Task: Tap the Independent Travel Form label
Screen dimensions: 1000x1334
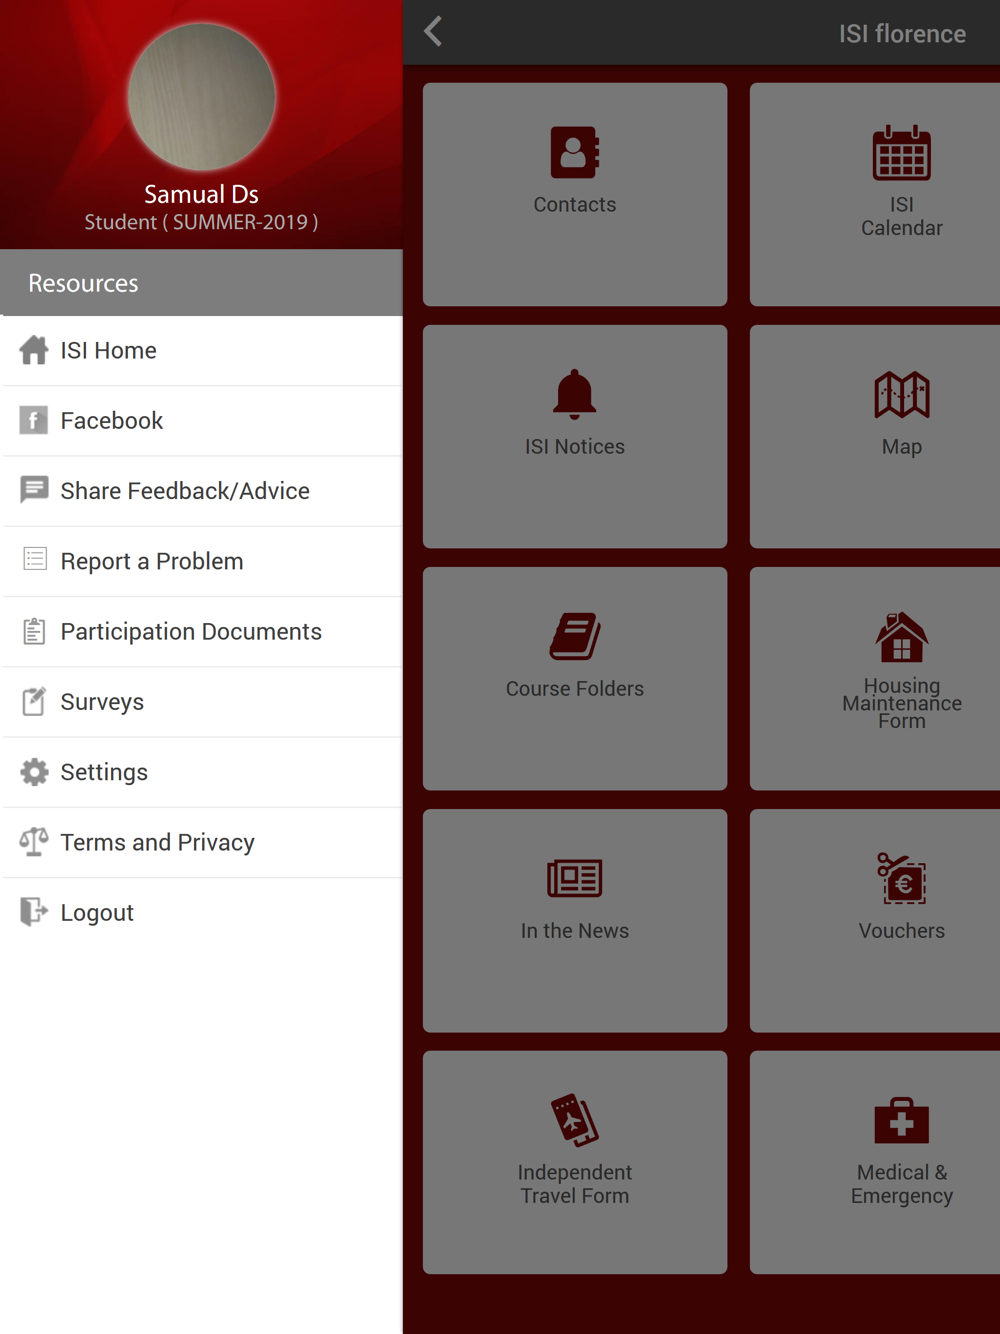Action: [x=575, y=1184]
